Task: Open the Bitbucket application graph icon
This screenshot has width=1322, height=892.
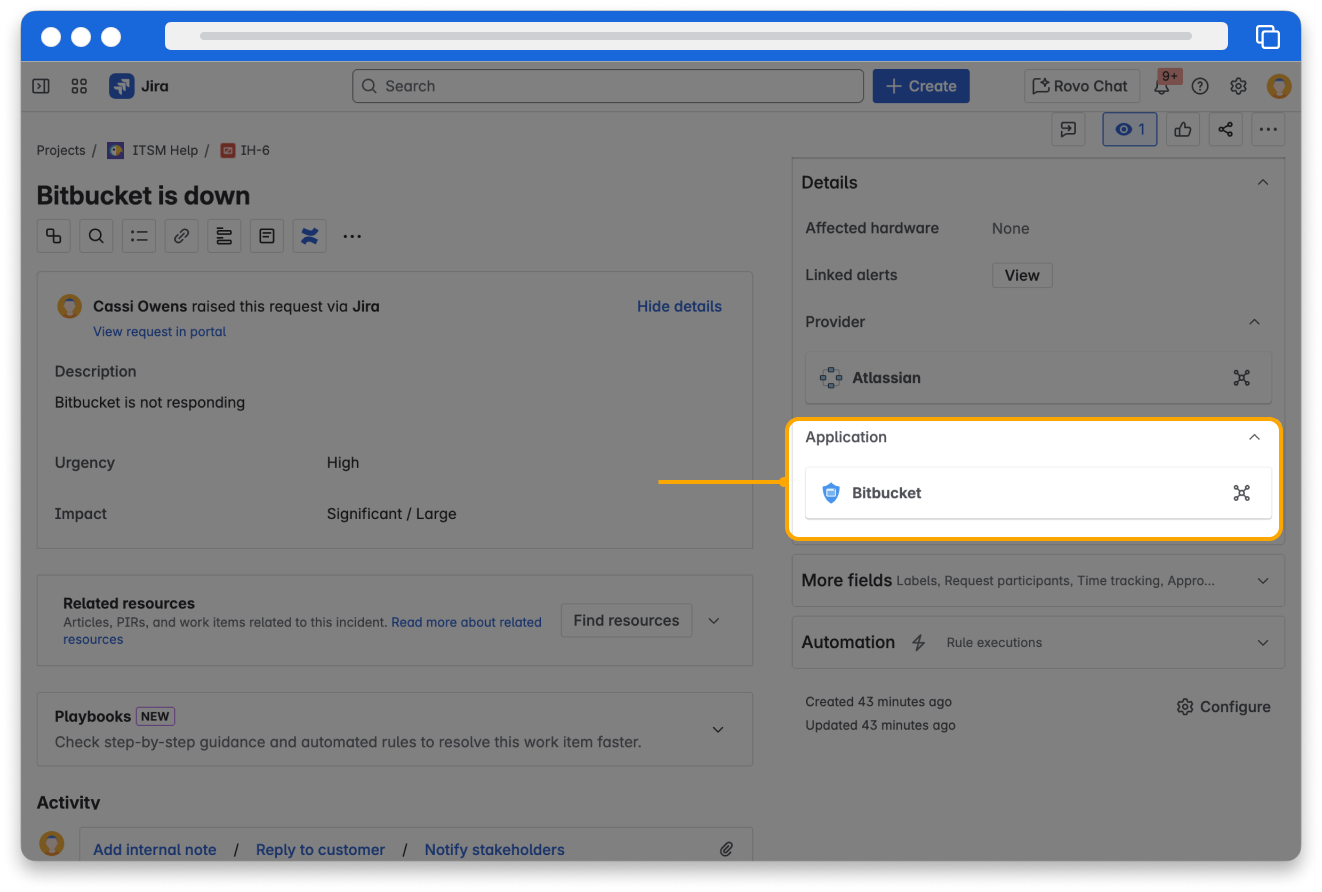Action: [1242, 493]
